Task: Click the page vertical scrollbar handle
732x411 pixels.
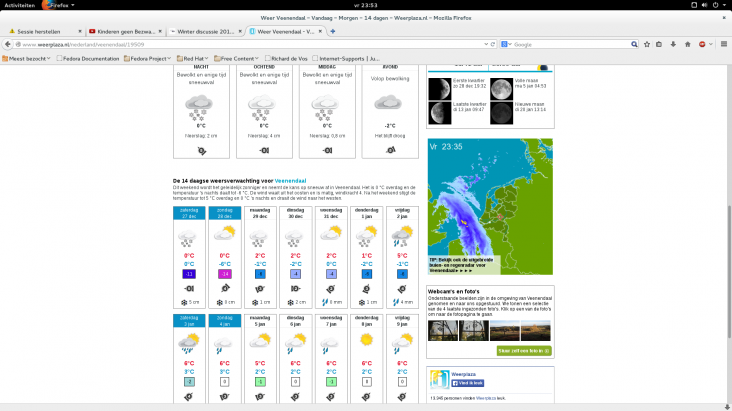Action: pos(729,271)
